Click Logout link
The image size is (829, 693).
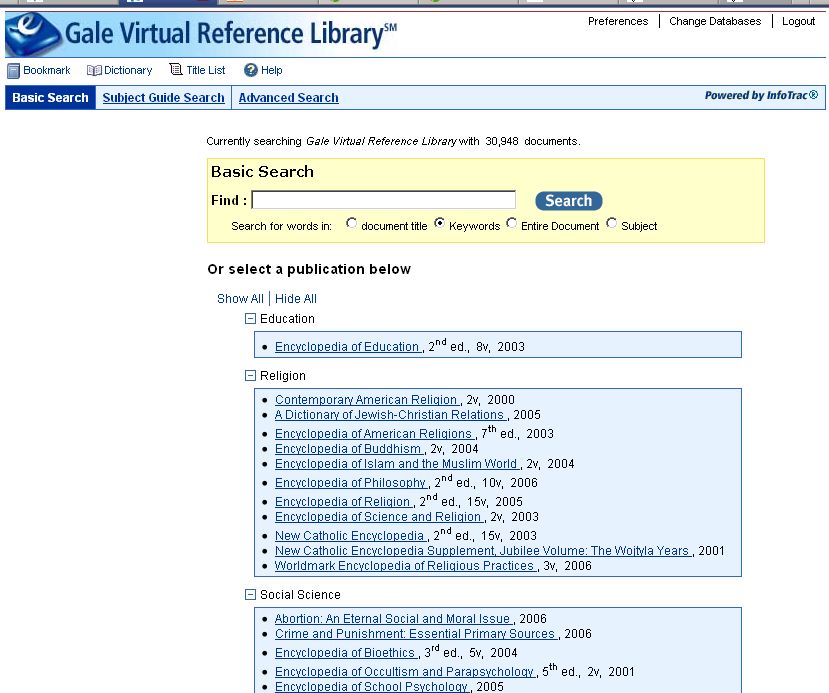point(798,21)
